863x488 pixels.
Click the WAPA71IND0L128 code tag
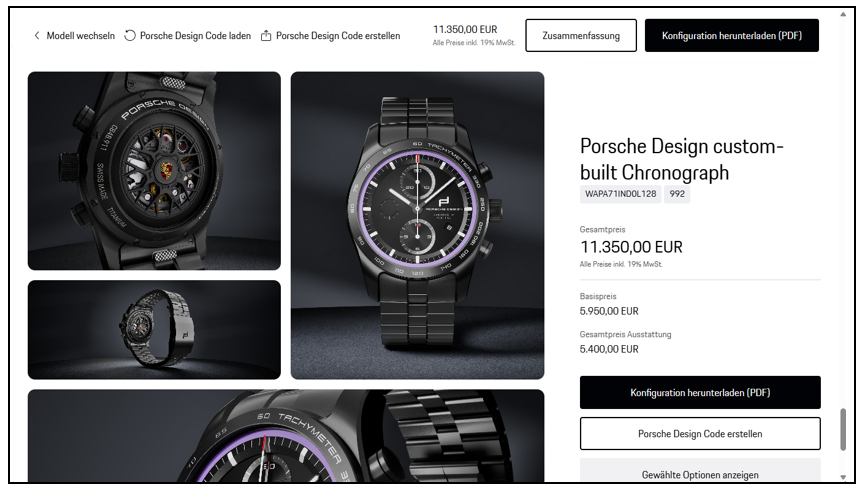click(620, 194)
